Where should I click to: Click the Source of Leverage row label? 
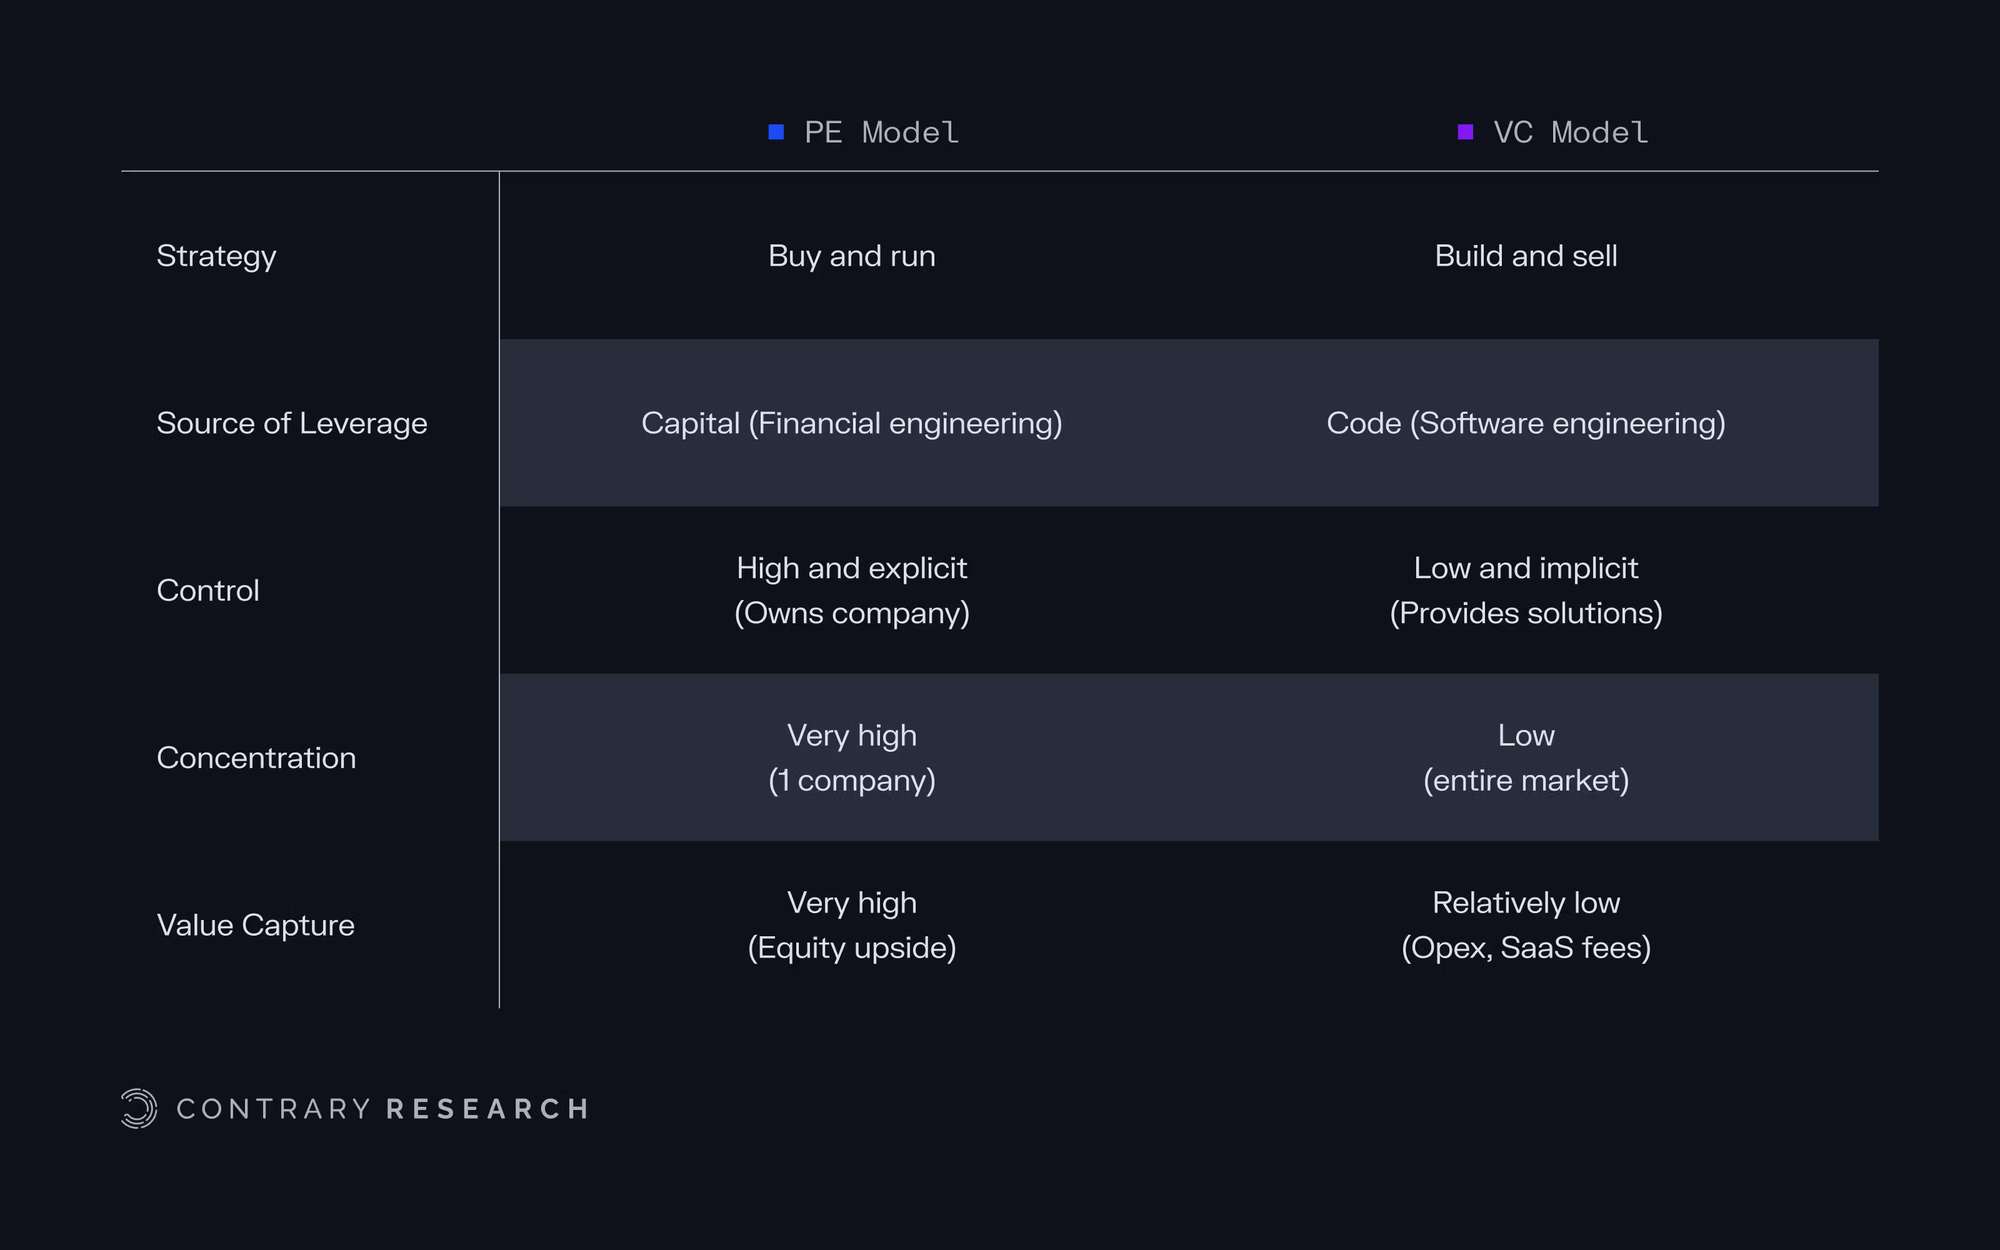[x=292, y=423]
